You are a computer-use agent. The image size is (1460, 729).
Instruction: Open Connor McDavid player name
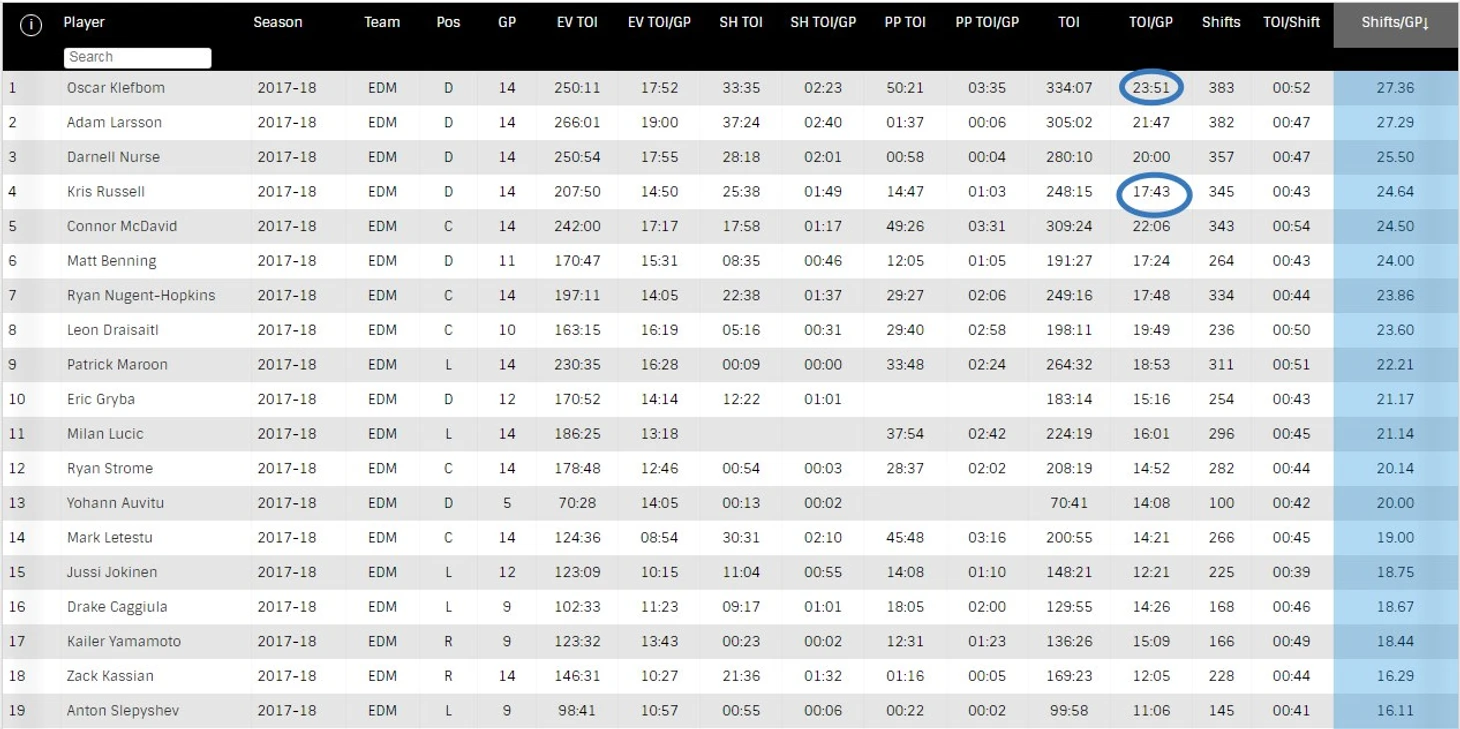point(122,226)
